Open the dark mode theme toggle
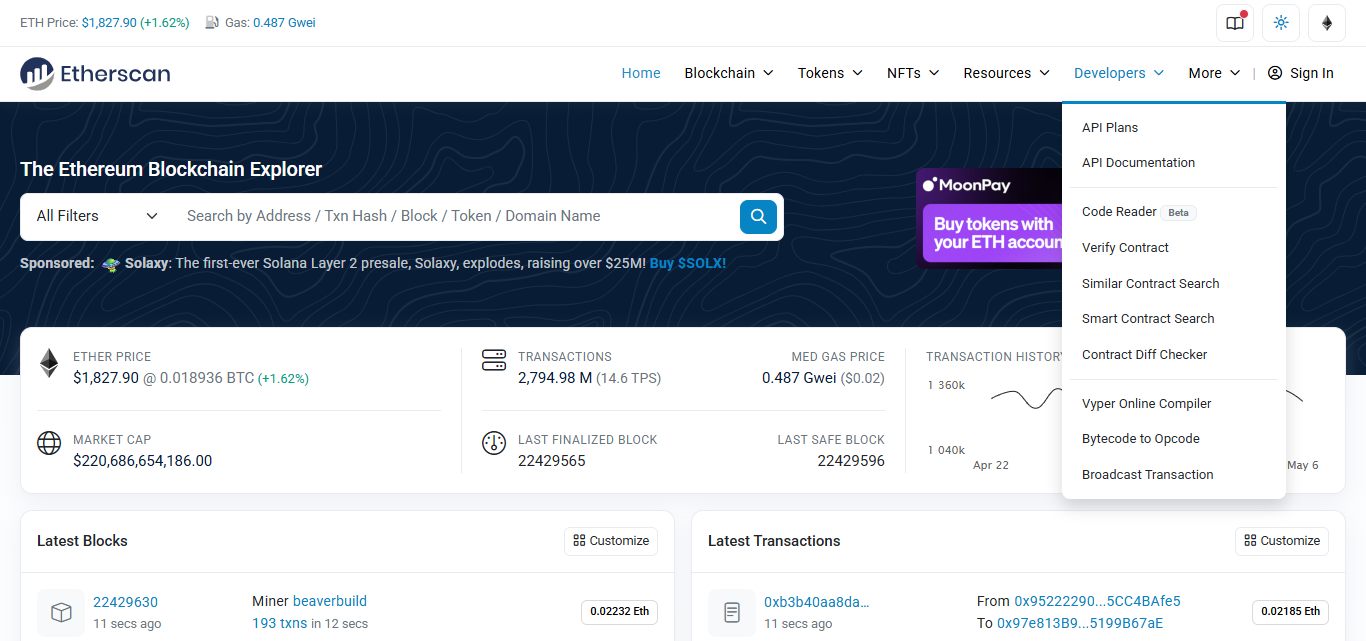This screenshot has width=1366, height=641. (1281, 22)
